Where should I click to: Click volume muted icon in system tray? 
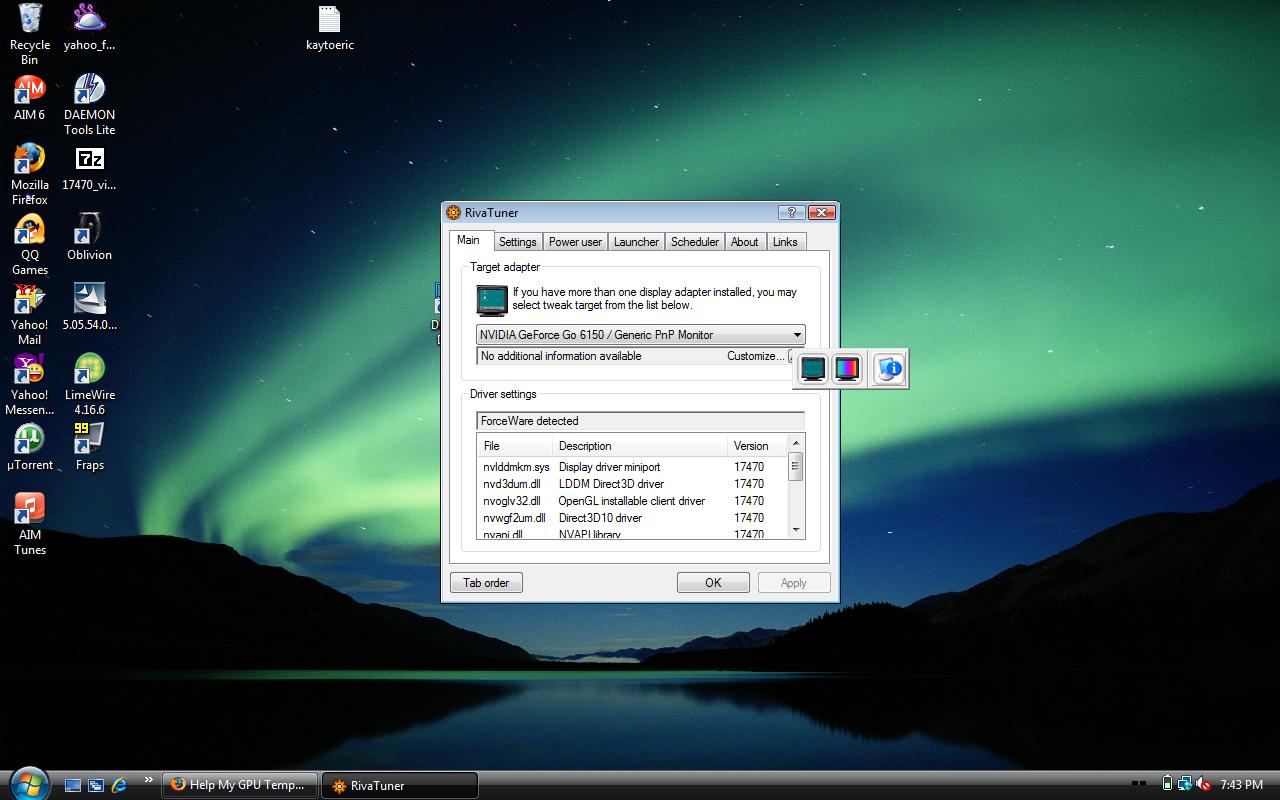[1203, 784]
